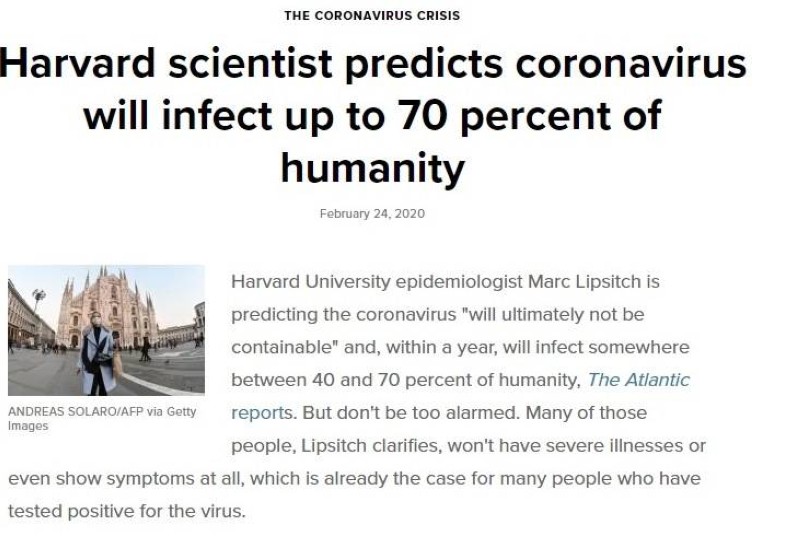Click the word "humanity" in the headline
Screen dimensions: 800x539
[x=372, y=168]
